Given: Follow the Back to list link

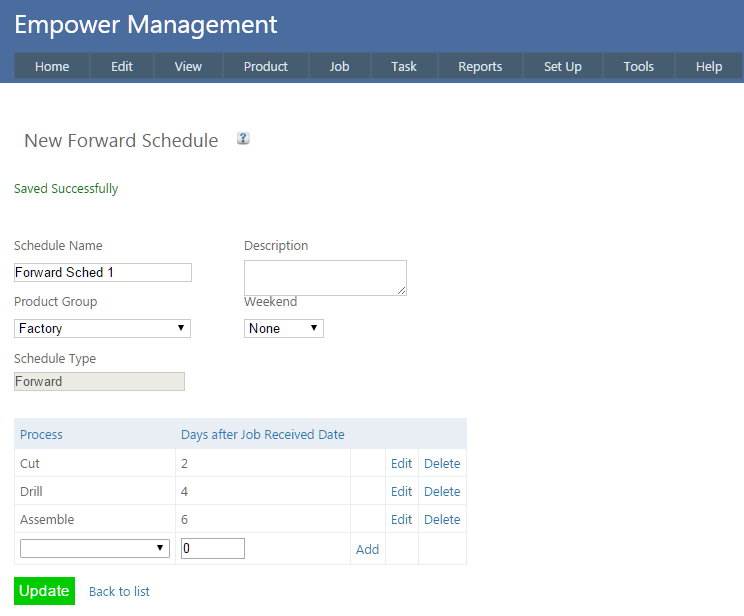Looking at the screenshot, I should (x=119, y=591).
